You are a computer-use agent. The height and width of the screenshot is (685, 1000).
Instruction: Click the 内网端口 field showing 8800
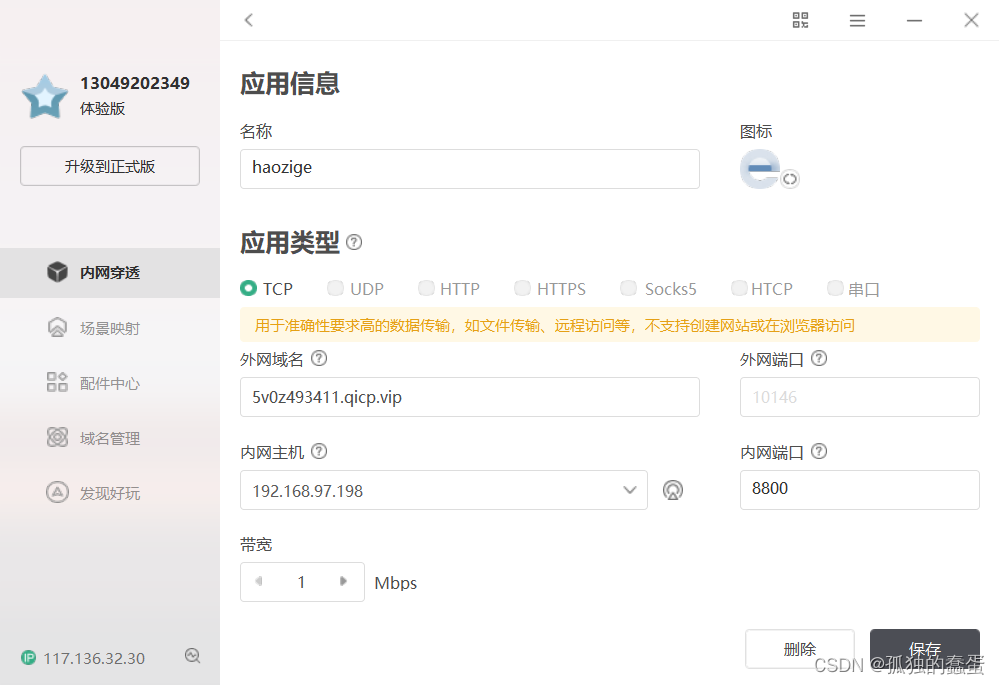click(860, 490)
